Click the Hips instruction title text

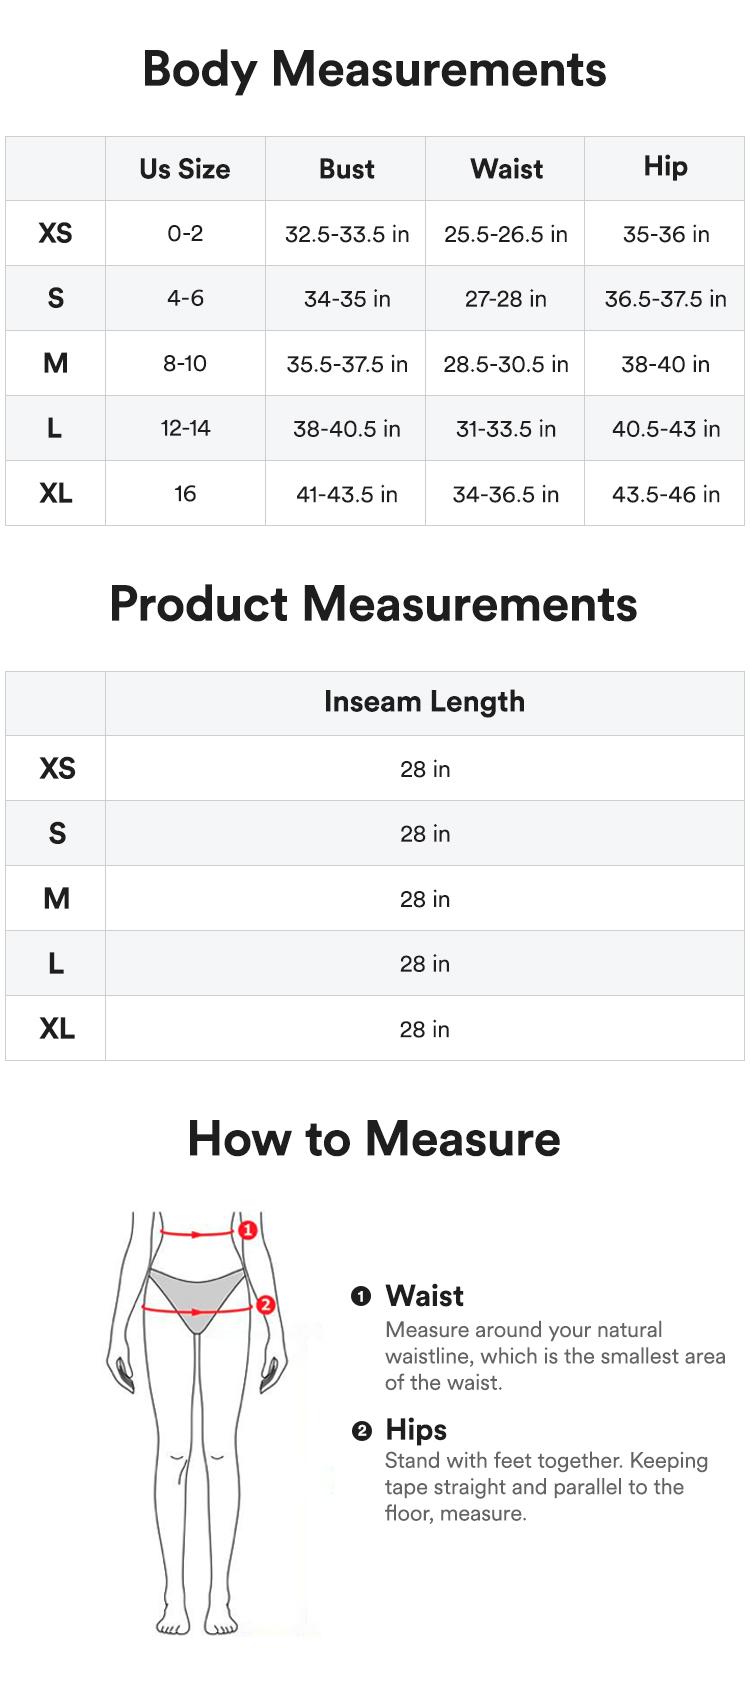[416, 1430]
